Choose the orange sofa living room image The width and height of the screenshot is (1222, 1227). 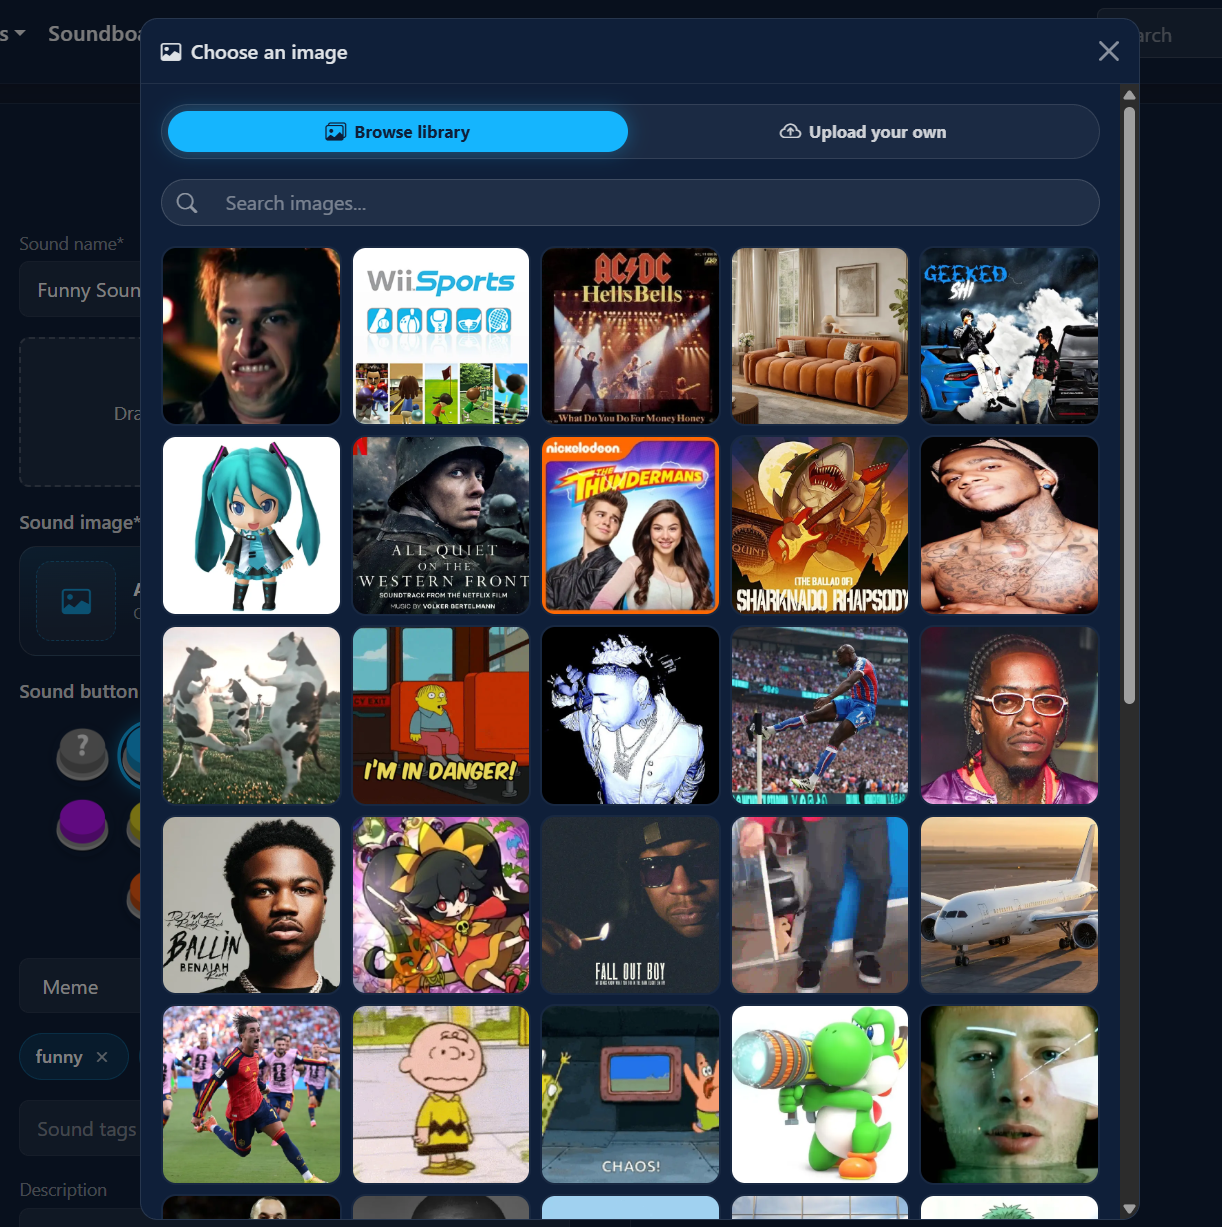(820, 336)
